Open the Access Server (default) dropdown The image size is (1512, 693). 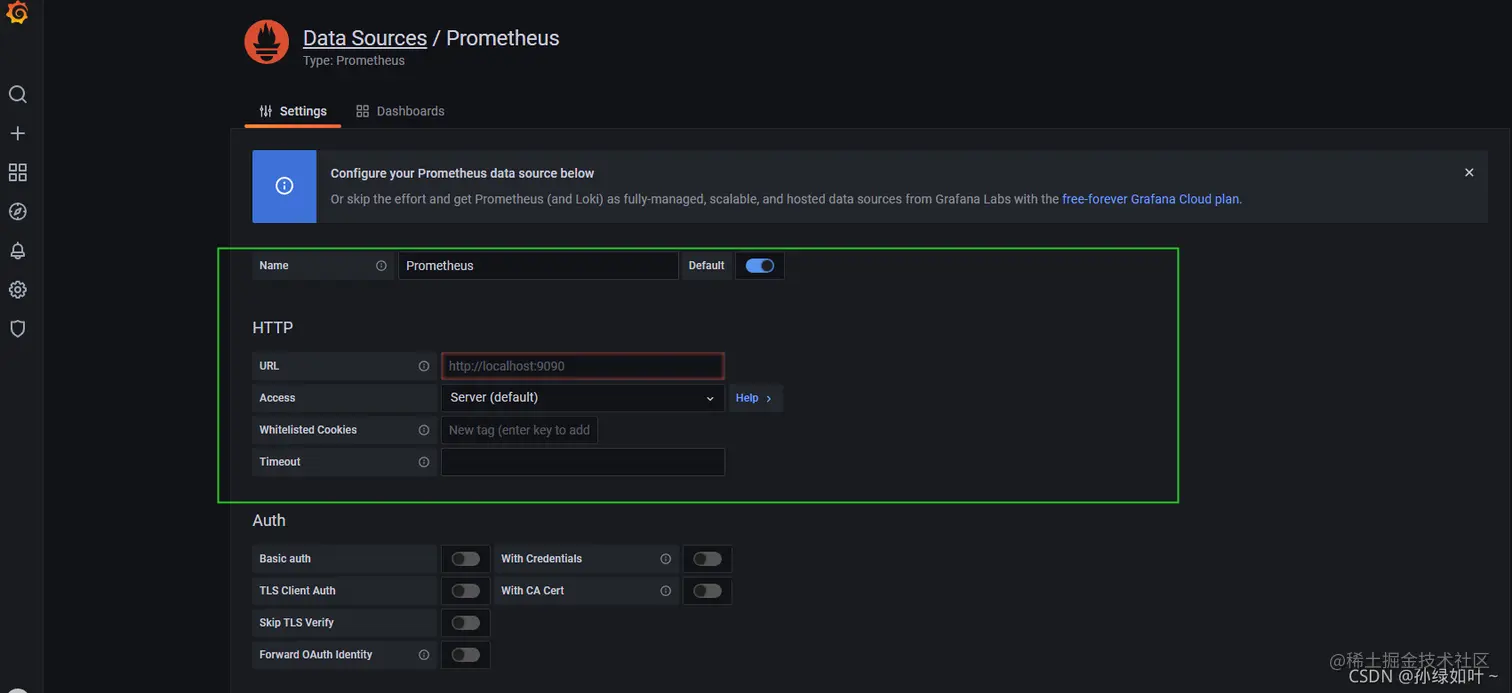(x=582, y=398)
